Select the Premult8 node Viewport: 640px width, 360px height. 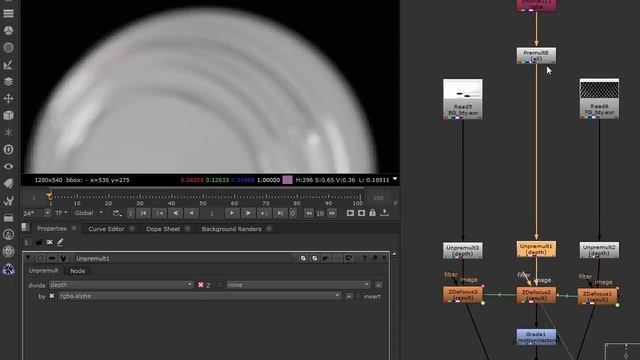coord(536,56)
